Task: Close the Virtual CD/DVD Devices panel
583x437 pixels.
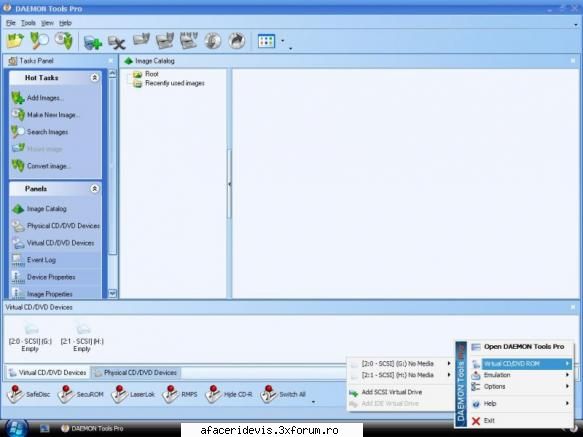Action: point(573,307)
